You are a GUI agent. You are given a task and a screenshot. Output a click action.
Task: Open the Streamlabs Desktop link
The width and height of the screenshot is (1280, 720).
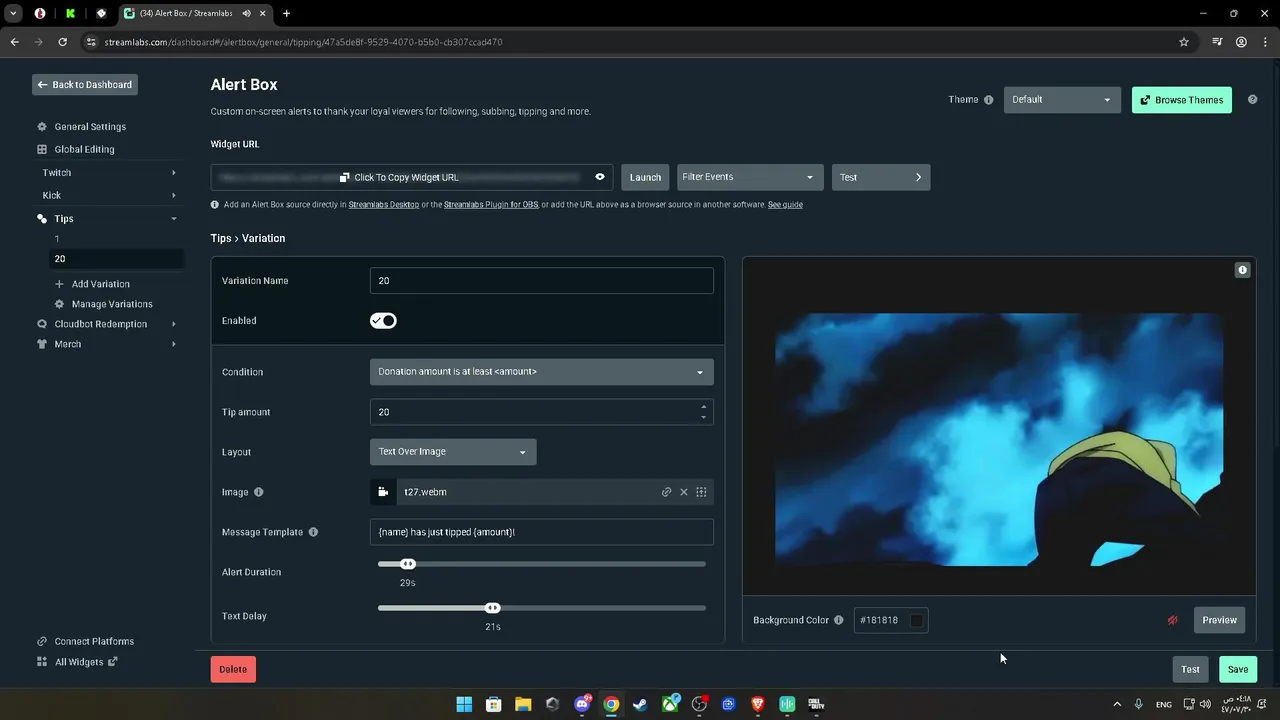[384, 205]
